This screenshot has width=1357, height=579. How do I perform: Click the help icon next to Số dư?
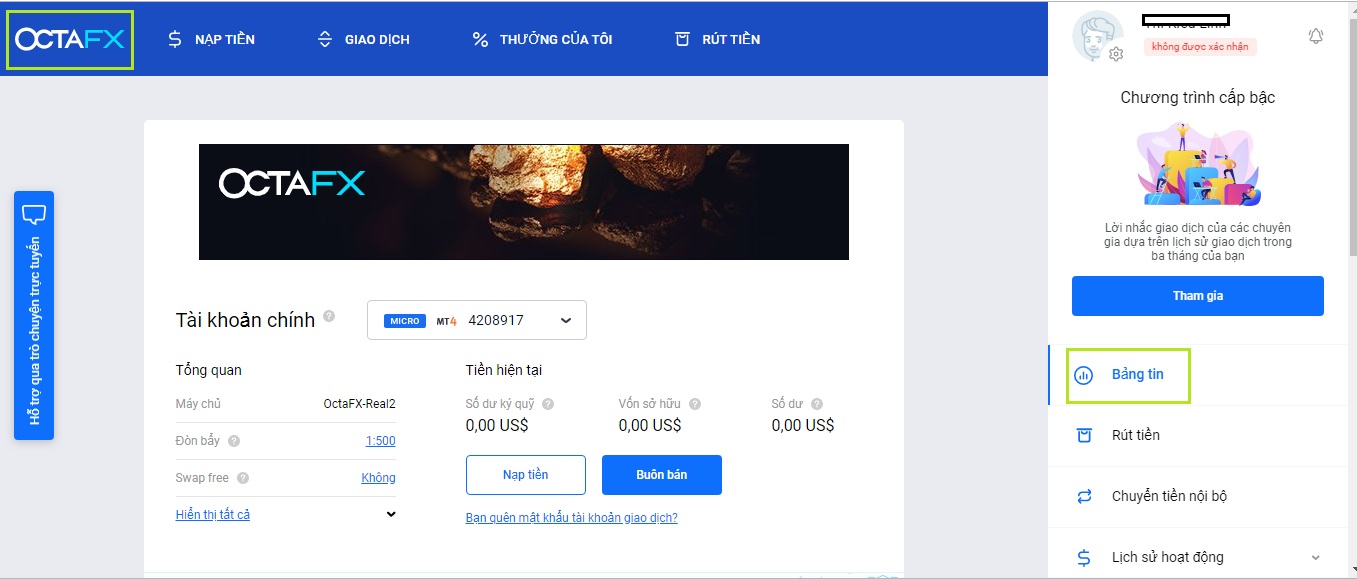click(817, 404)
